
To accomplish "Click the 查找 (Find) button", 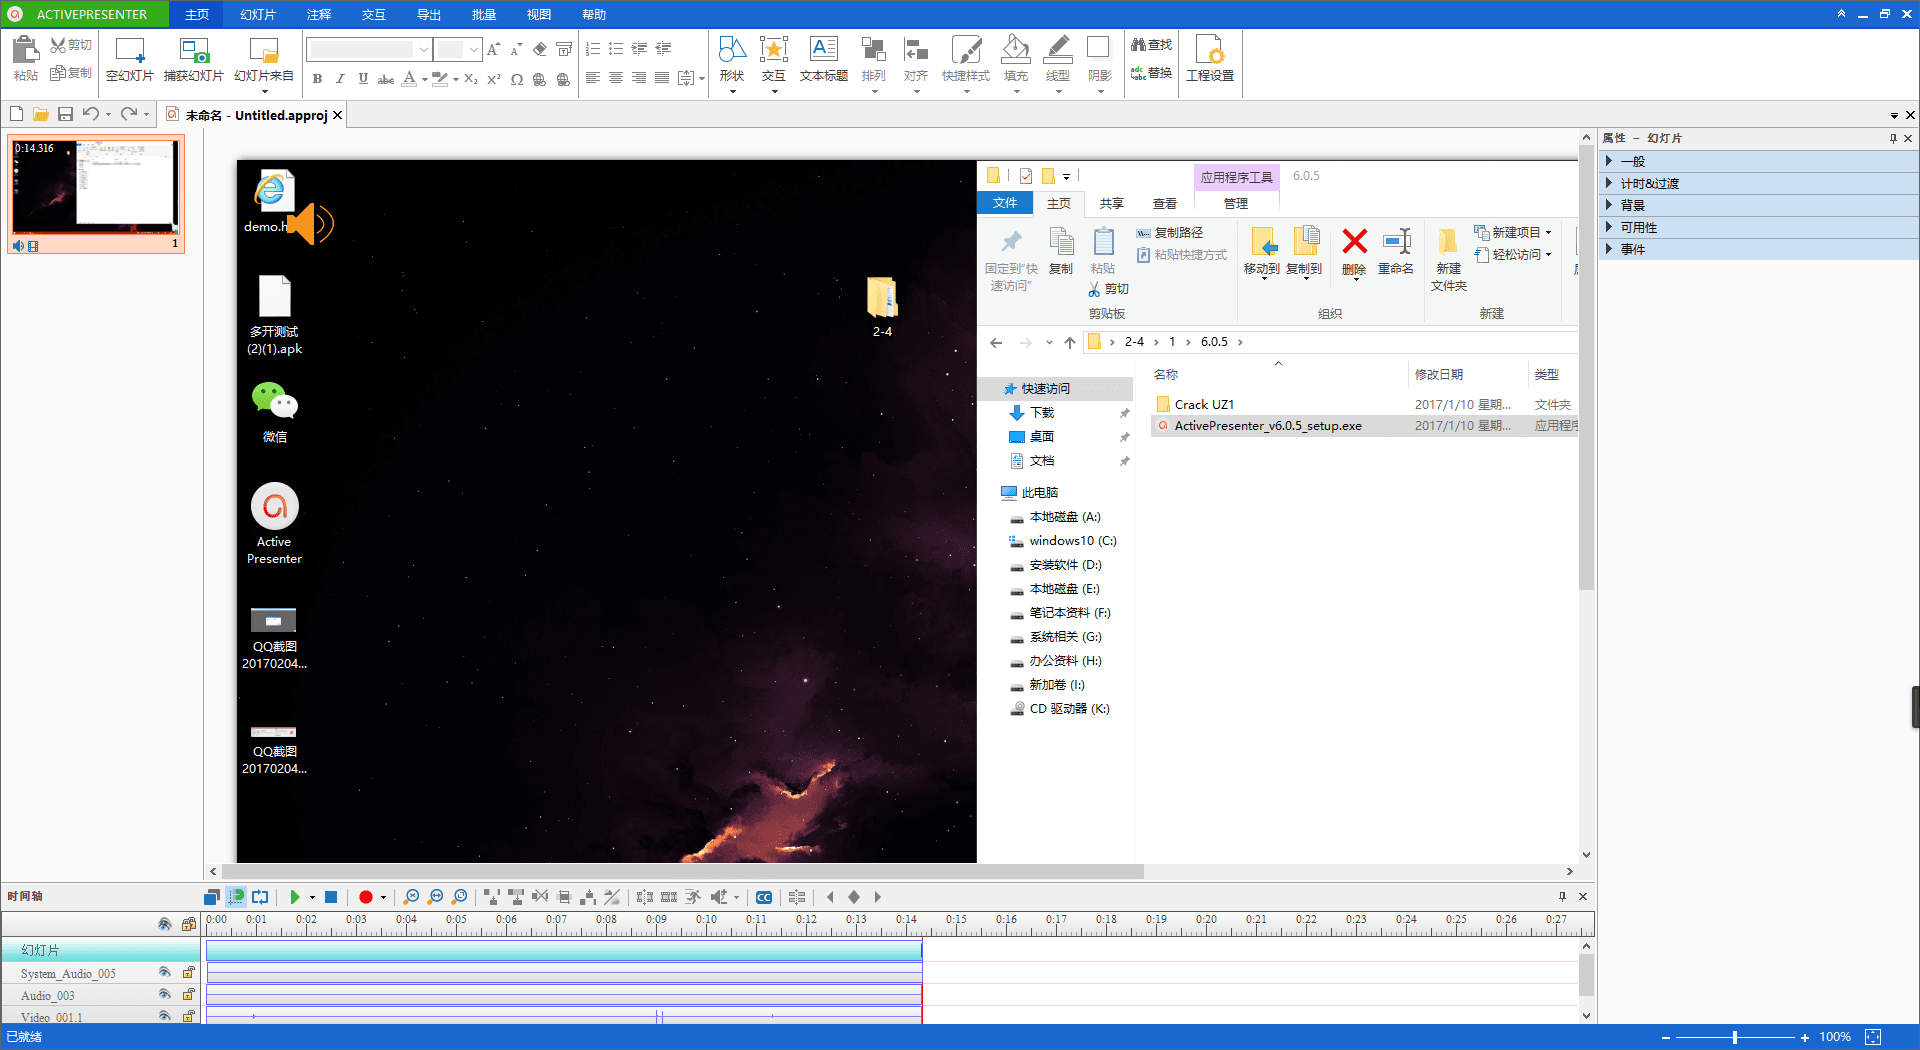I will (x=1151, y=45).
